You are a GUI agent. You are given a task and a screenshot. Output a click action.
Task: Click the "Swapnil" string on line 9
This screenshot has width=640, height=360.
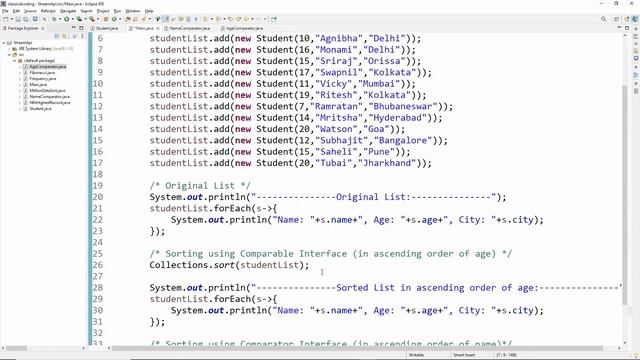pyautogui.click(x=338, y=72)
